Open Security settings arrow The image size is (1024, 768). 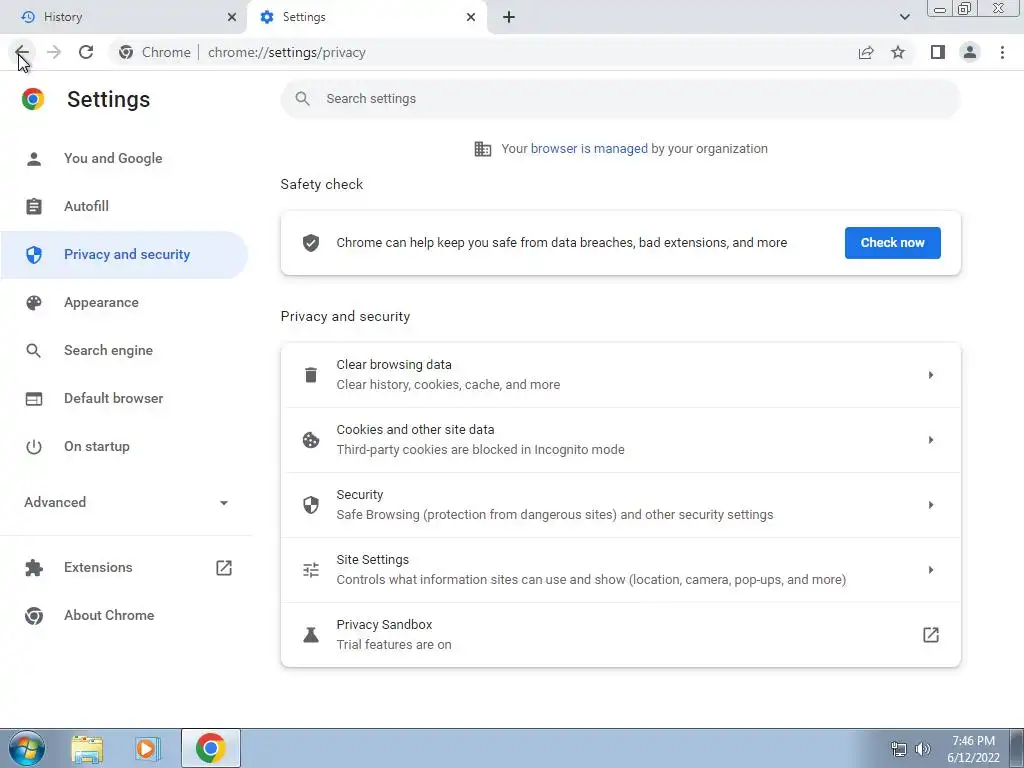coord(931,505)
